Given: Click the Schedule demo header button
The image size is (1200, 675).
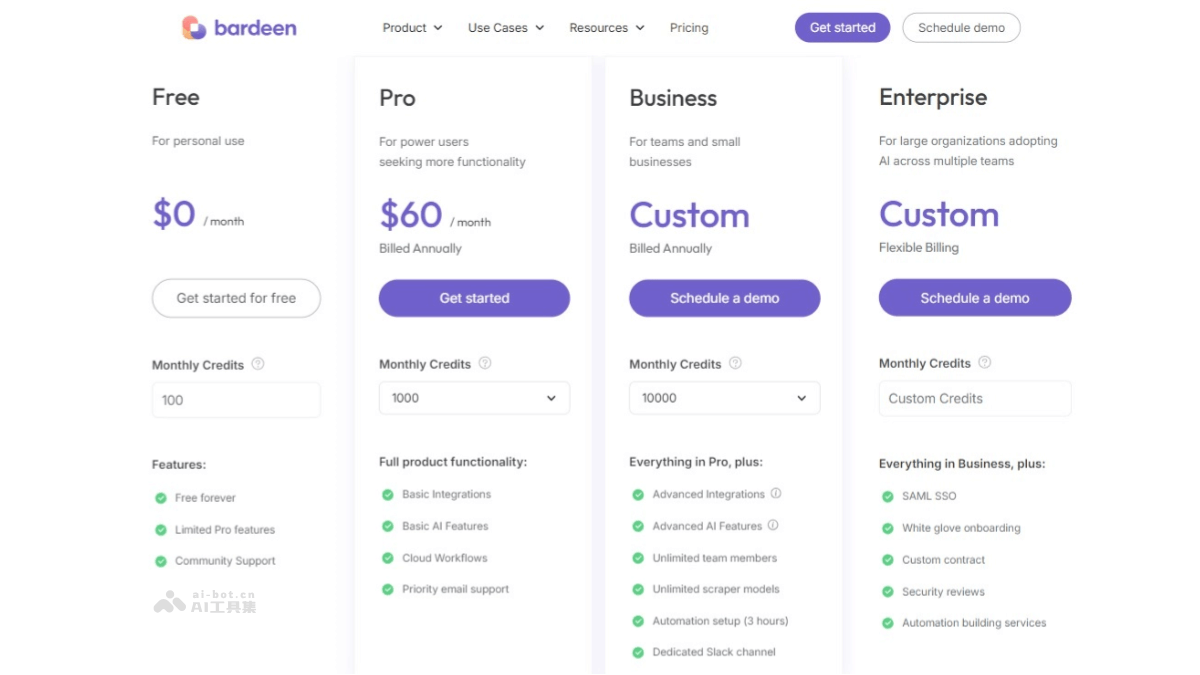Looking at the screenshot, I should (961, 28).
